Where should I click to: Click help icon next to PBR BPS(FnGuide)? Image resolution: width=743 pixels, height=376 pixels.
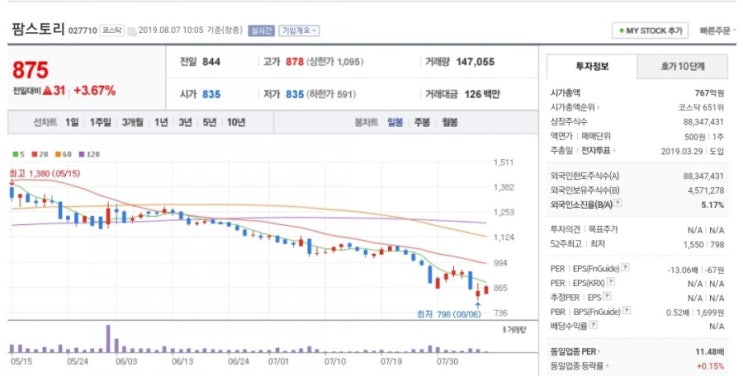pyautogui.click(x=626, y=311)
